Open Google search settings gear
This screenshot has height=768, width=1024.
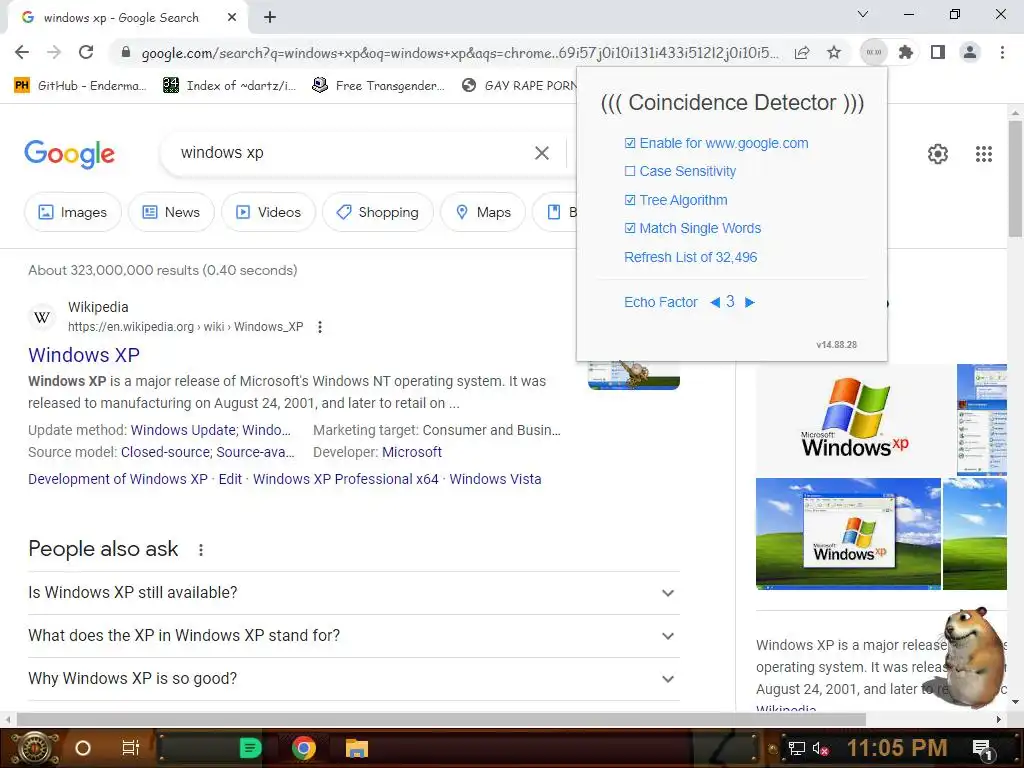tap(938, 154)
